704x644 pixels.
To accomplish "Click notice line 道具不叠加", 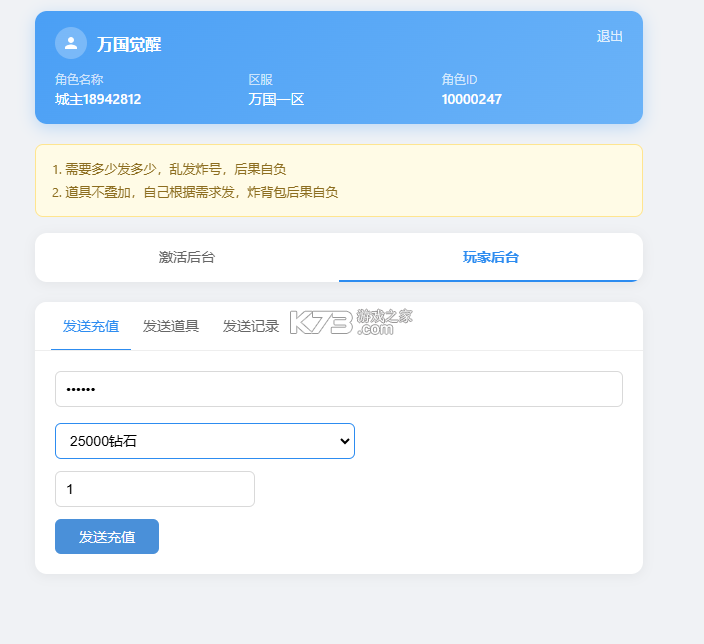I will click(x=195, y=192).
